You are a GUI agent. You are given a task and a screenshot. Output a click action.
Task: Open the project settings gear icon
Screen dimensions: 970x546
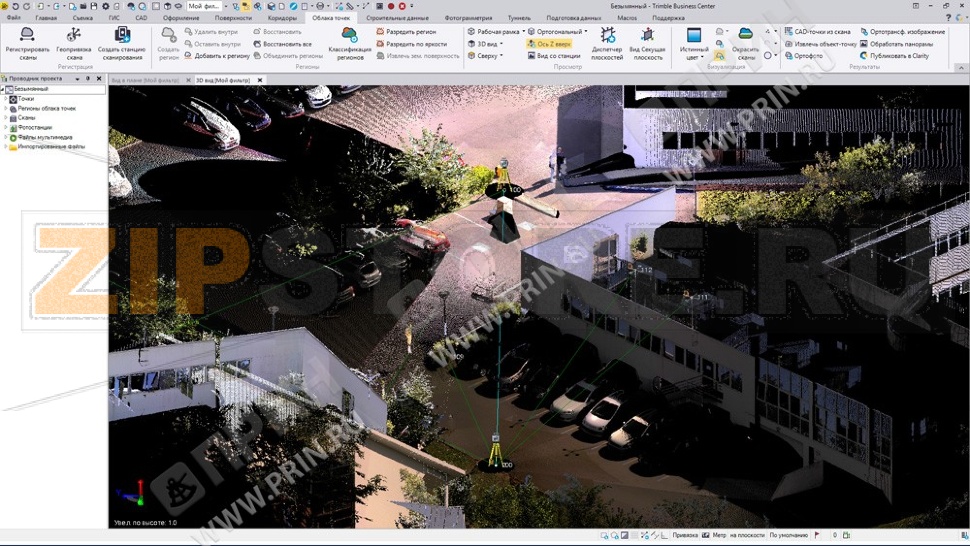point(105,6)
